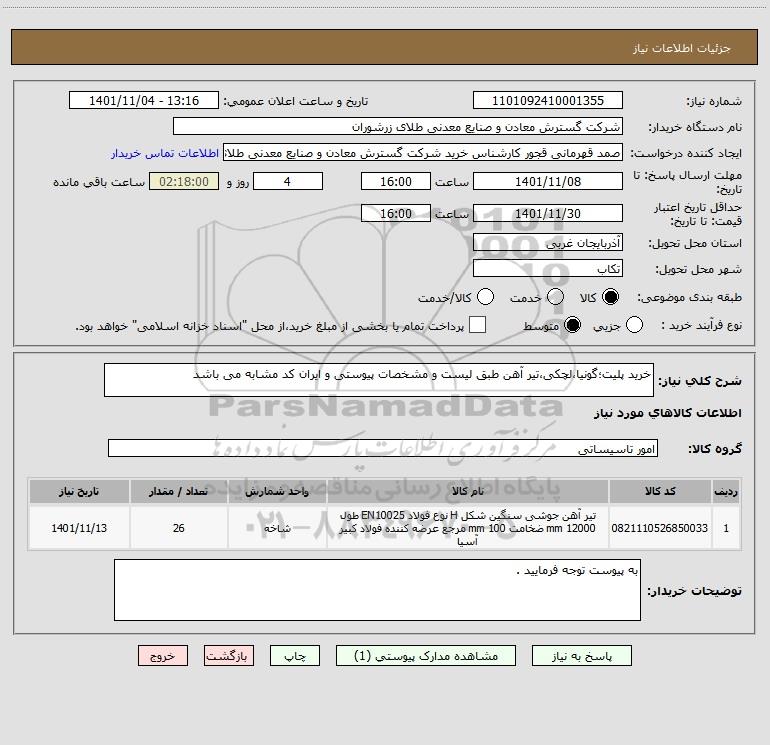Click the ردیف column header
This screenshot has height=745, width=770.
pyautogui.click(x=726, y=491)
